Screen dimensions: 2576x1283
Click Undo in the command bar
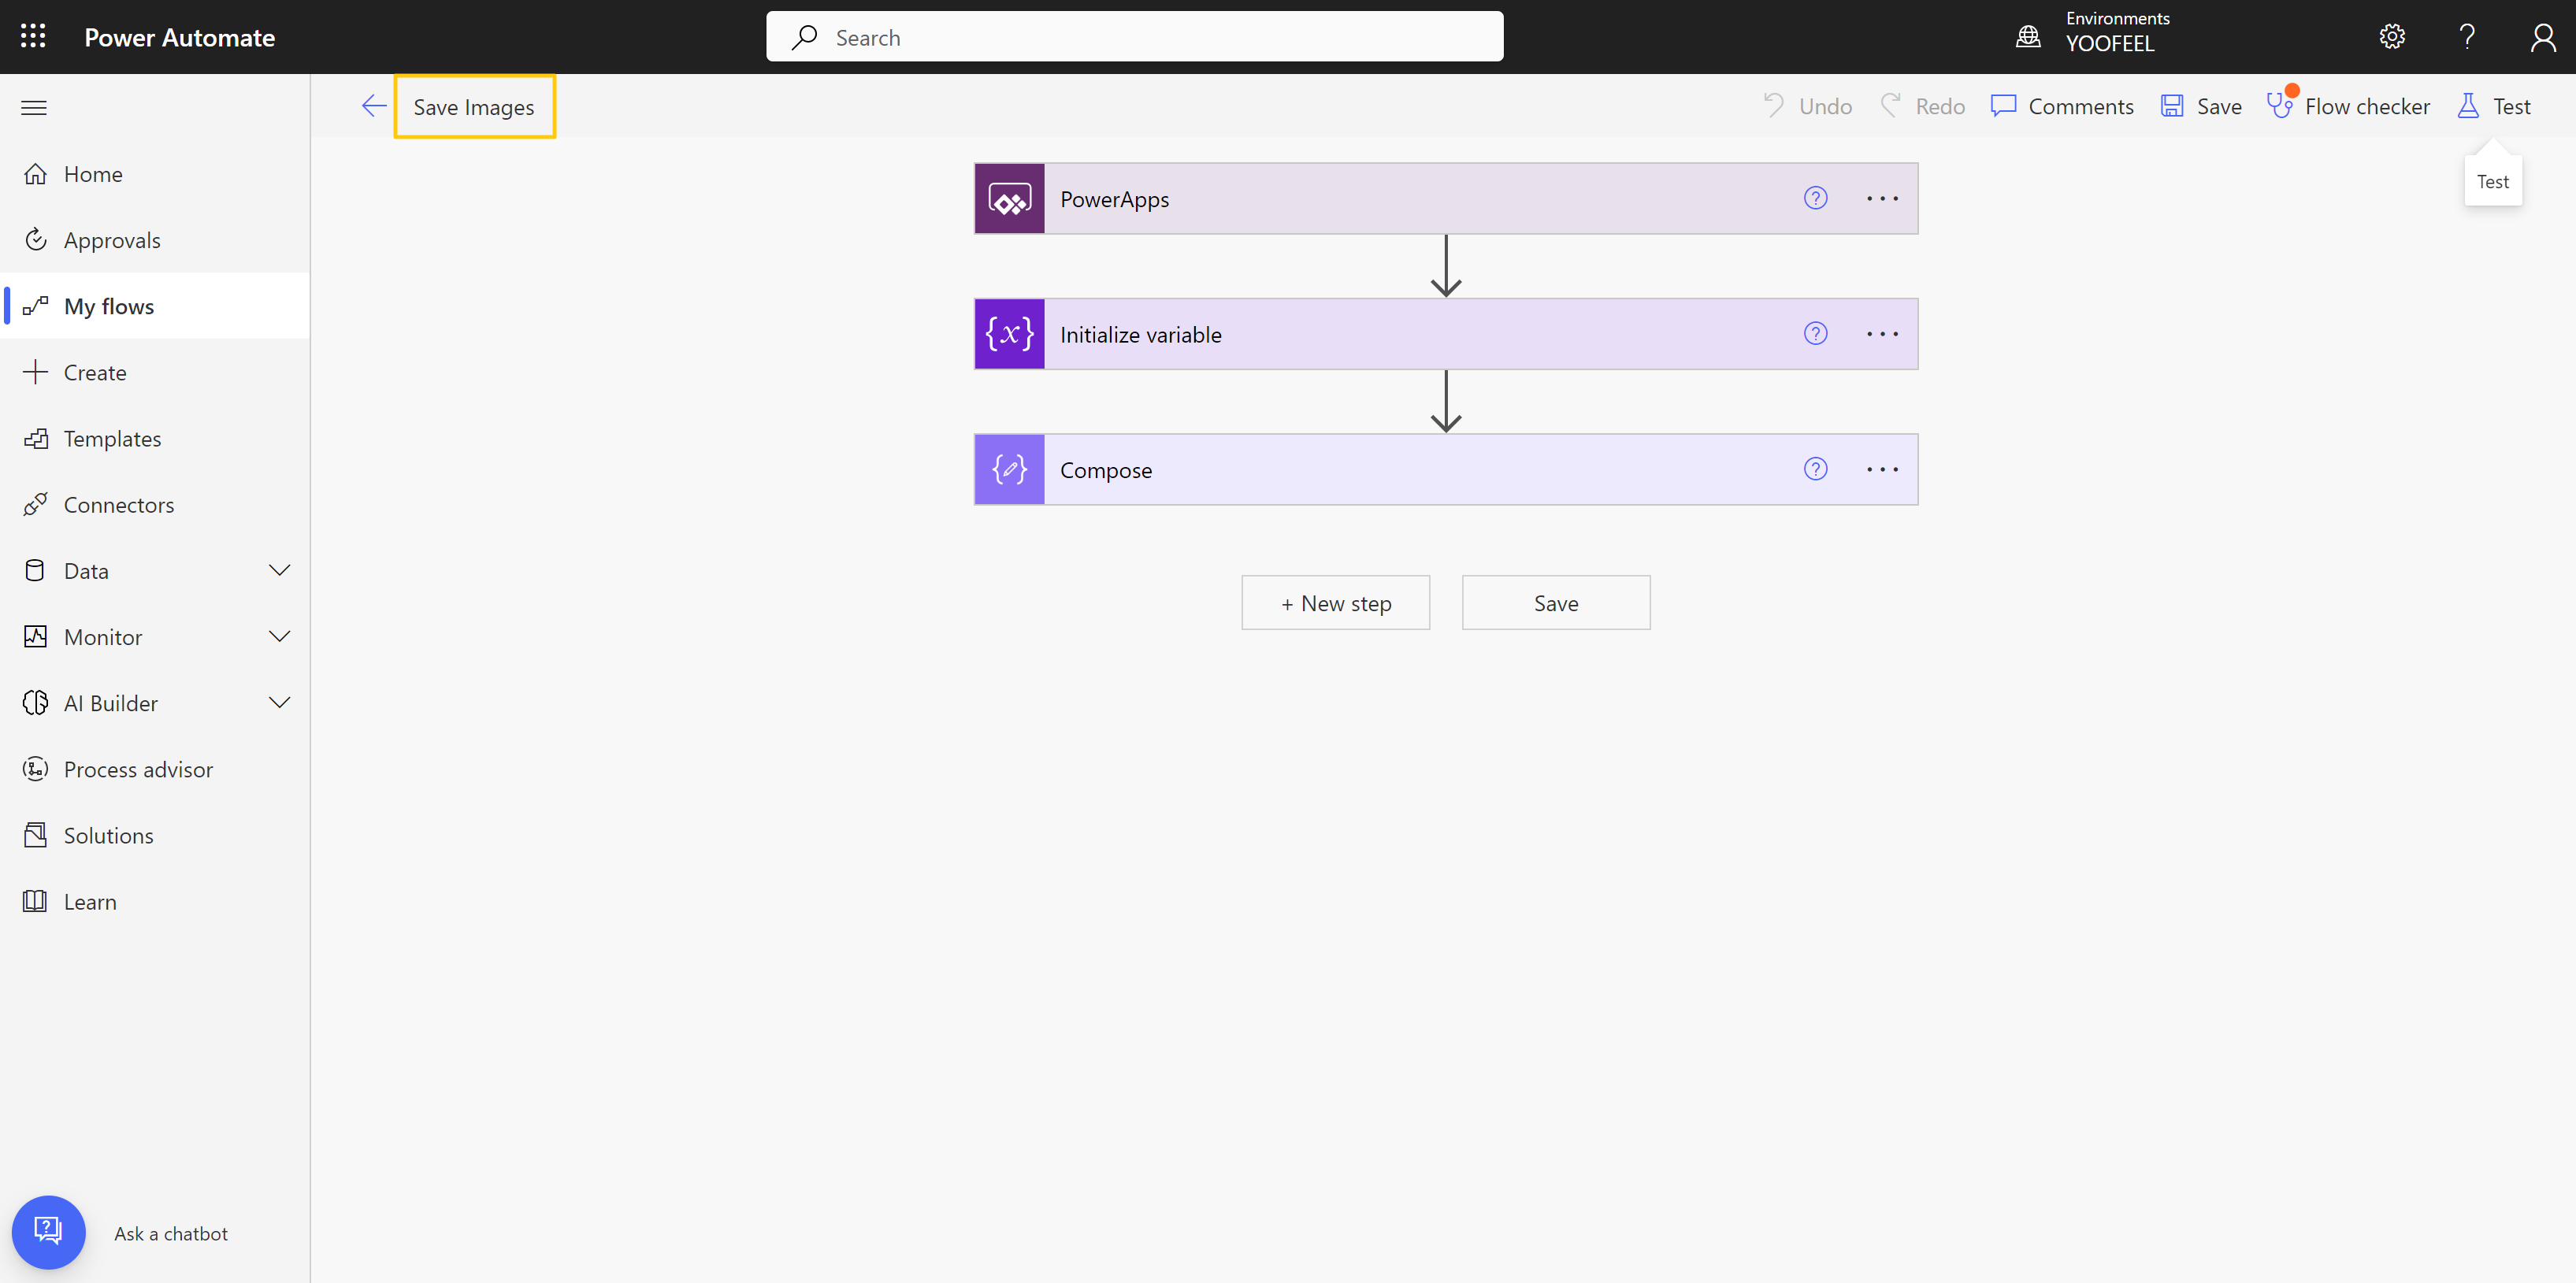[x=1807, y=106]
